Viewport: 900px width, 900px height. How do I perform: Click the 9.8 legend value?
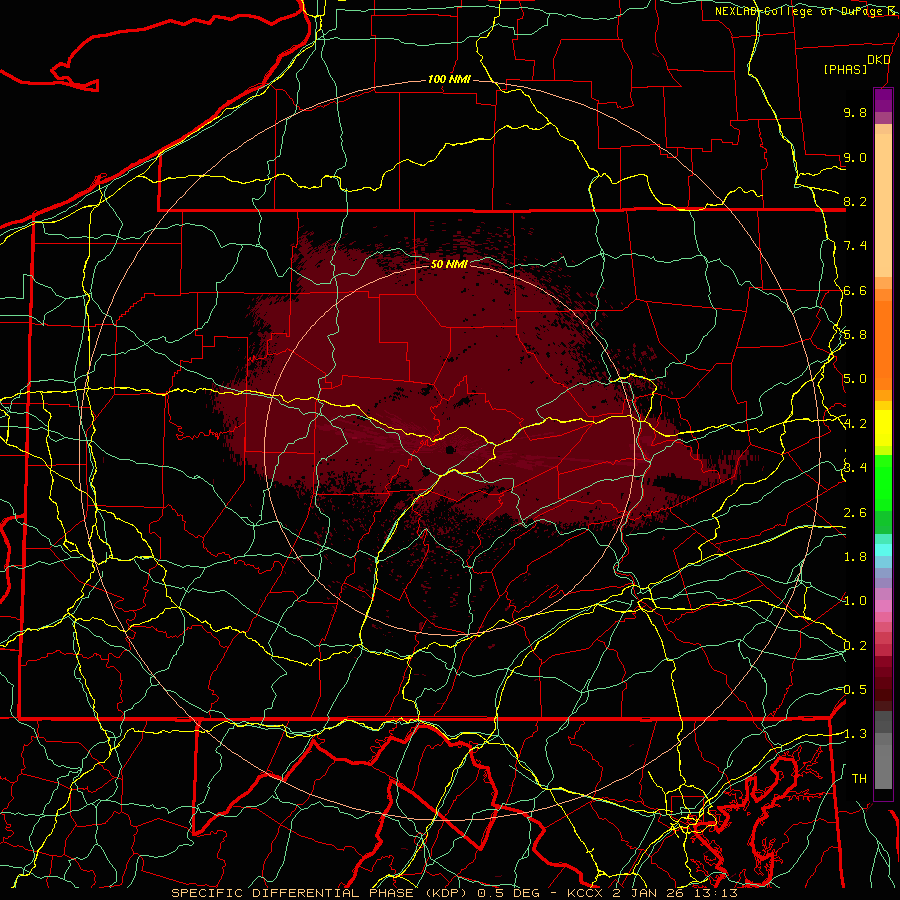(x=855, y=112)
